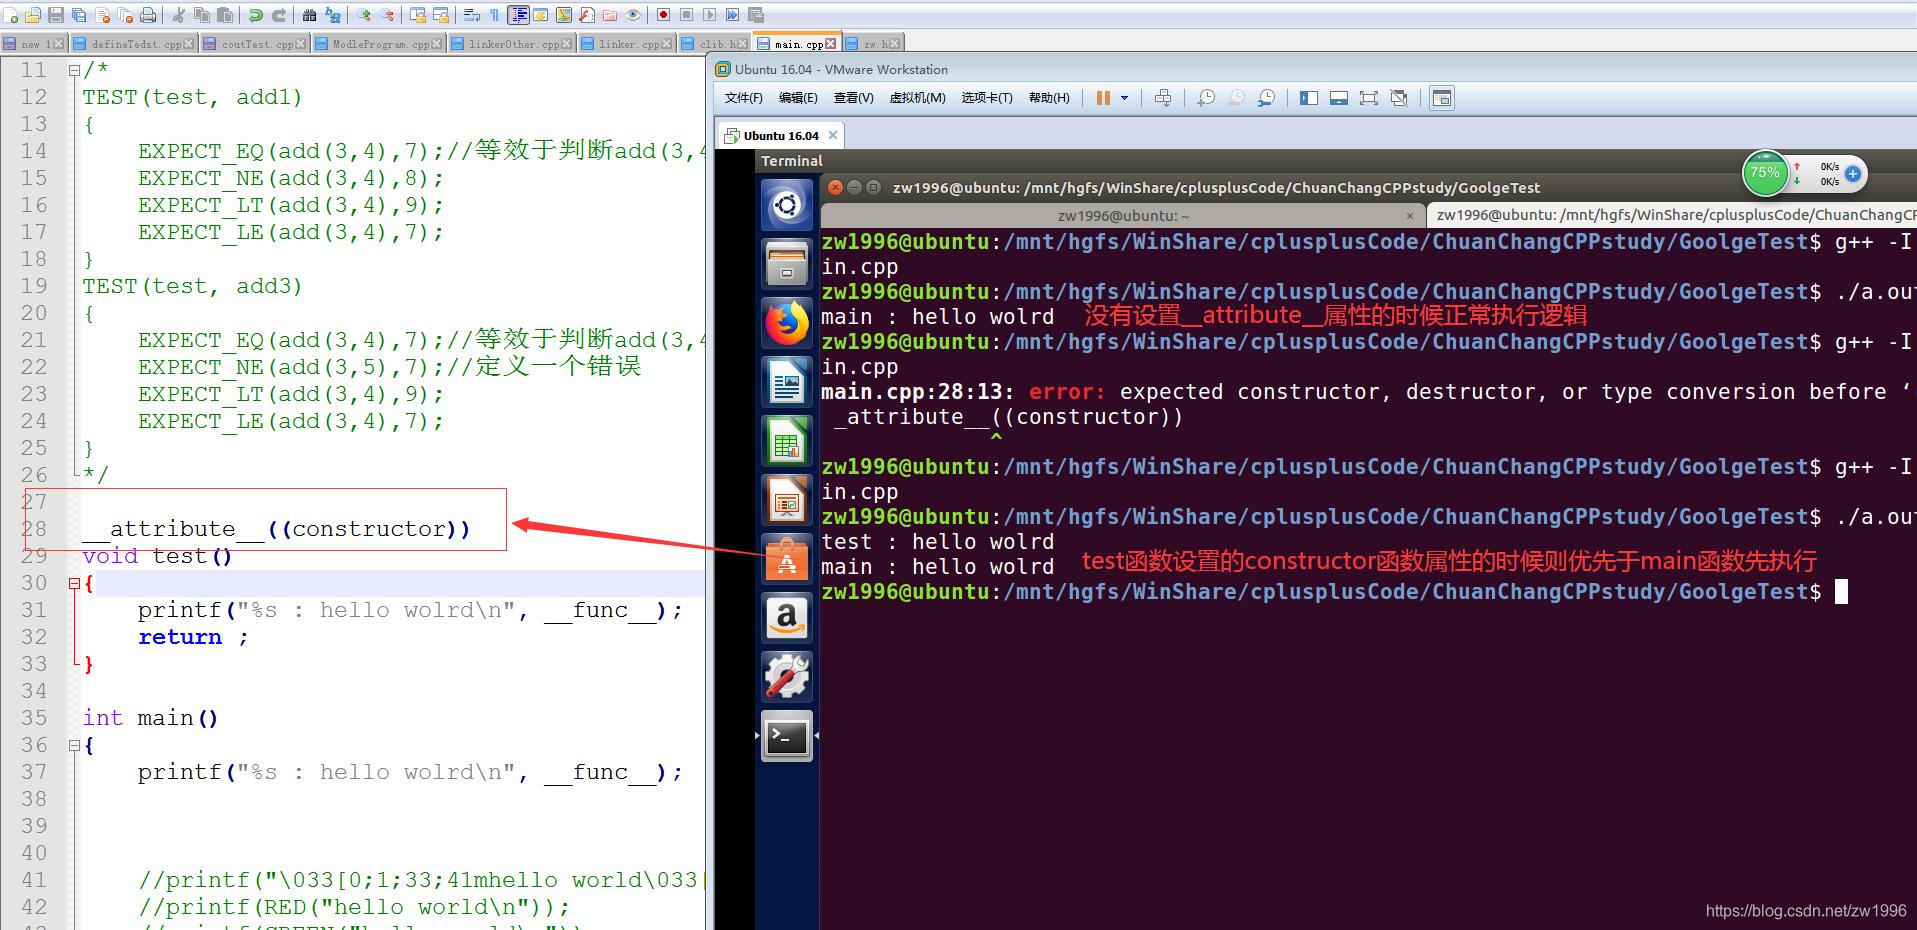1917x930 pixels.
Task: Toggle word wrap in Notepad++
Action: (x=471, y=15)
